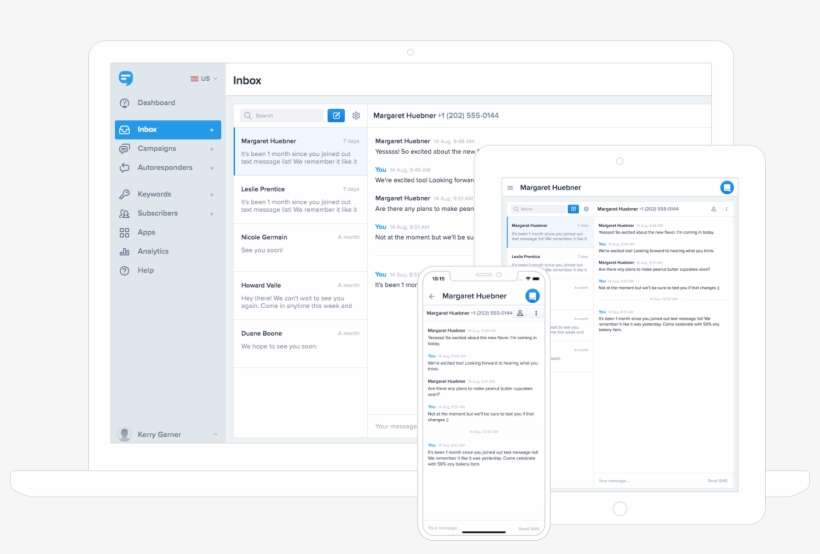Open the Subscribers menu item

(x=158, y=214)
